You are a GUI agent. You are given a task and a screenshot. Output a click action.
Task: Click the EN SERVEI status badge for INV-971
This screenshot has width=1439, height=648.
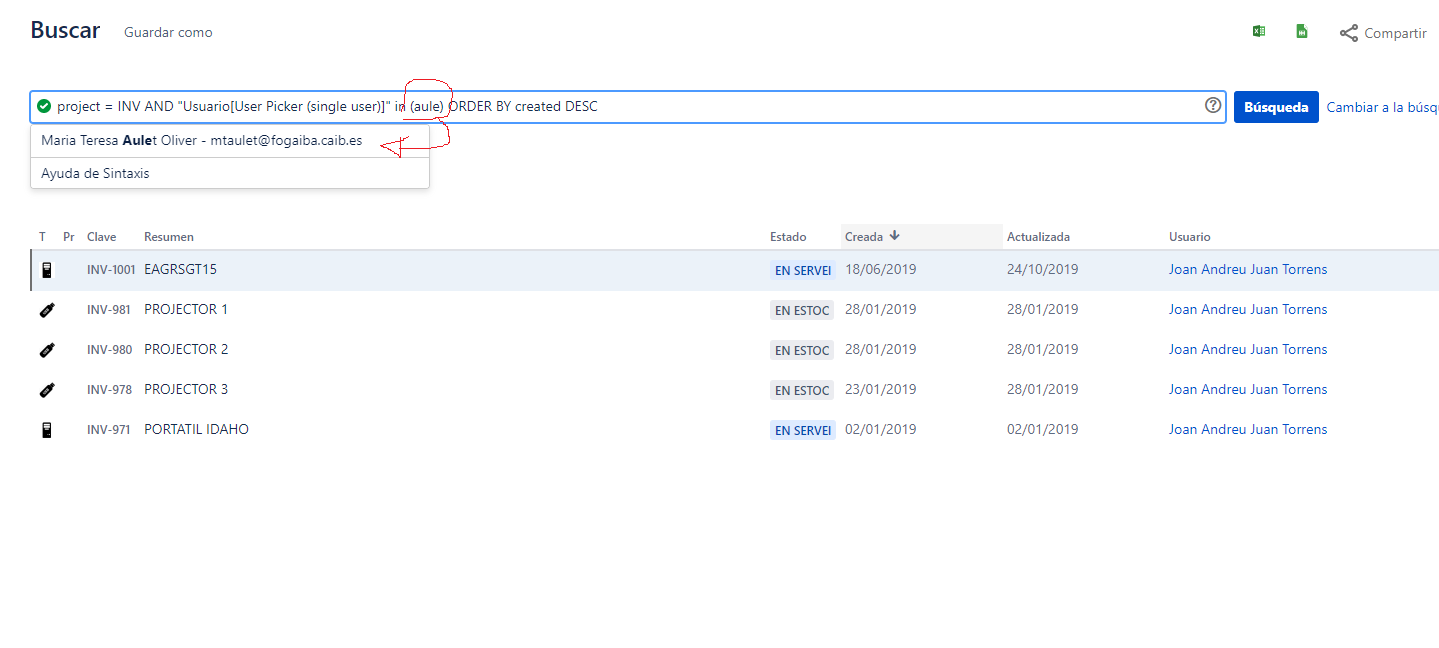tap(802, 430)
